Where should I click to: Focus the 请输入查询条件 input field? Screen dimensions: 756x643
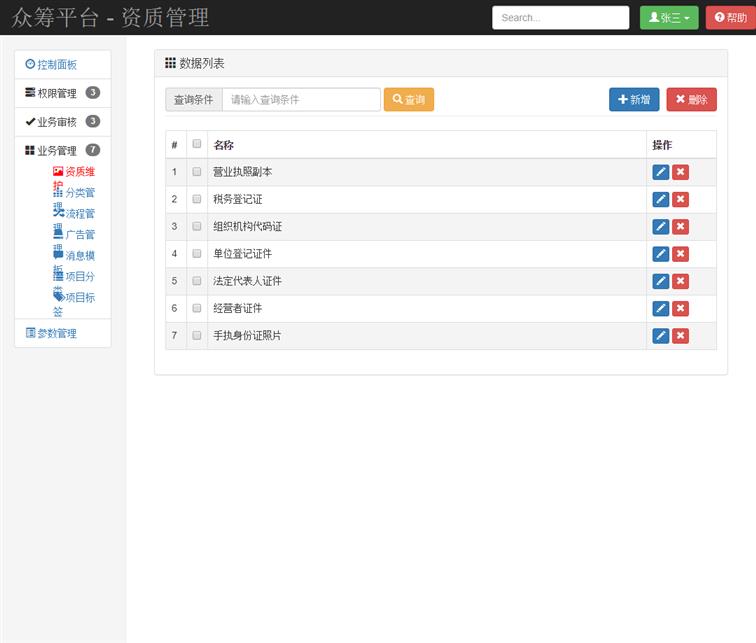(x=301, y=100)
